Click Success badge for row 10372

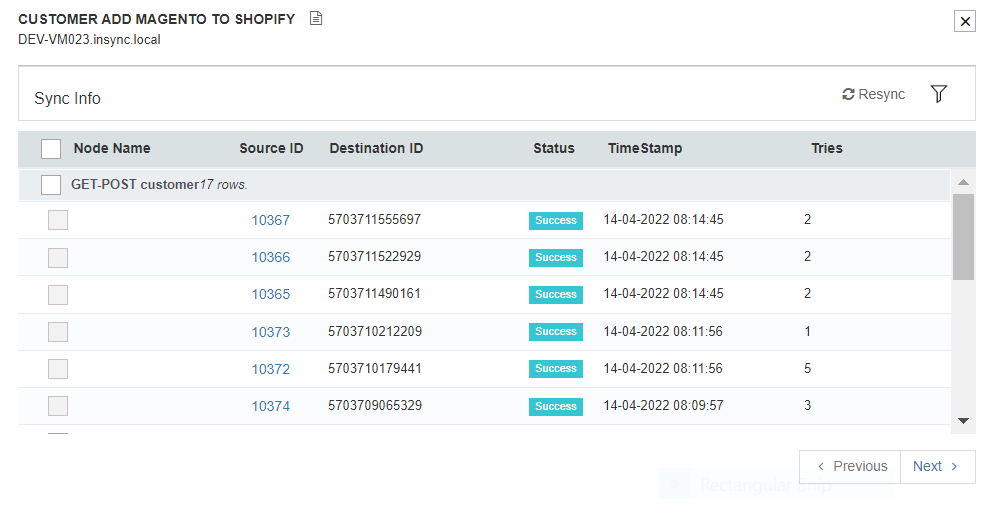[x=555, y=369]
